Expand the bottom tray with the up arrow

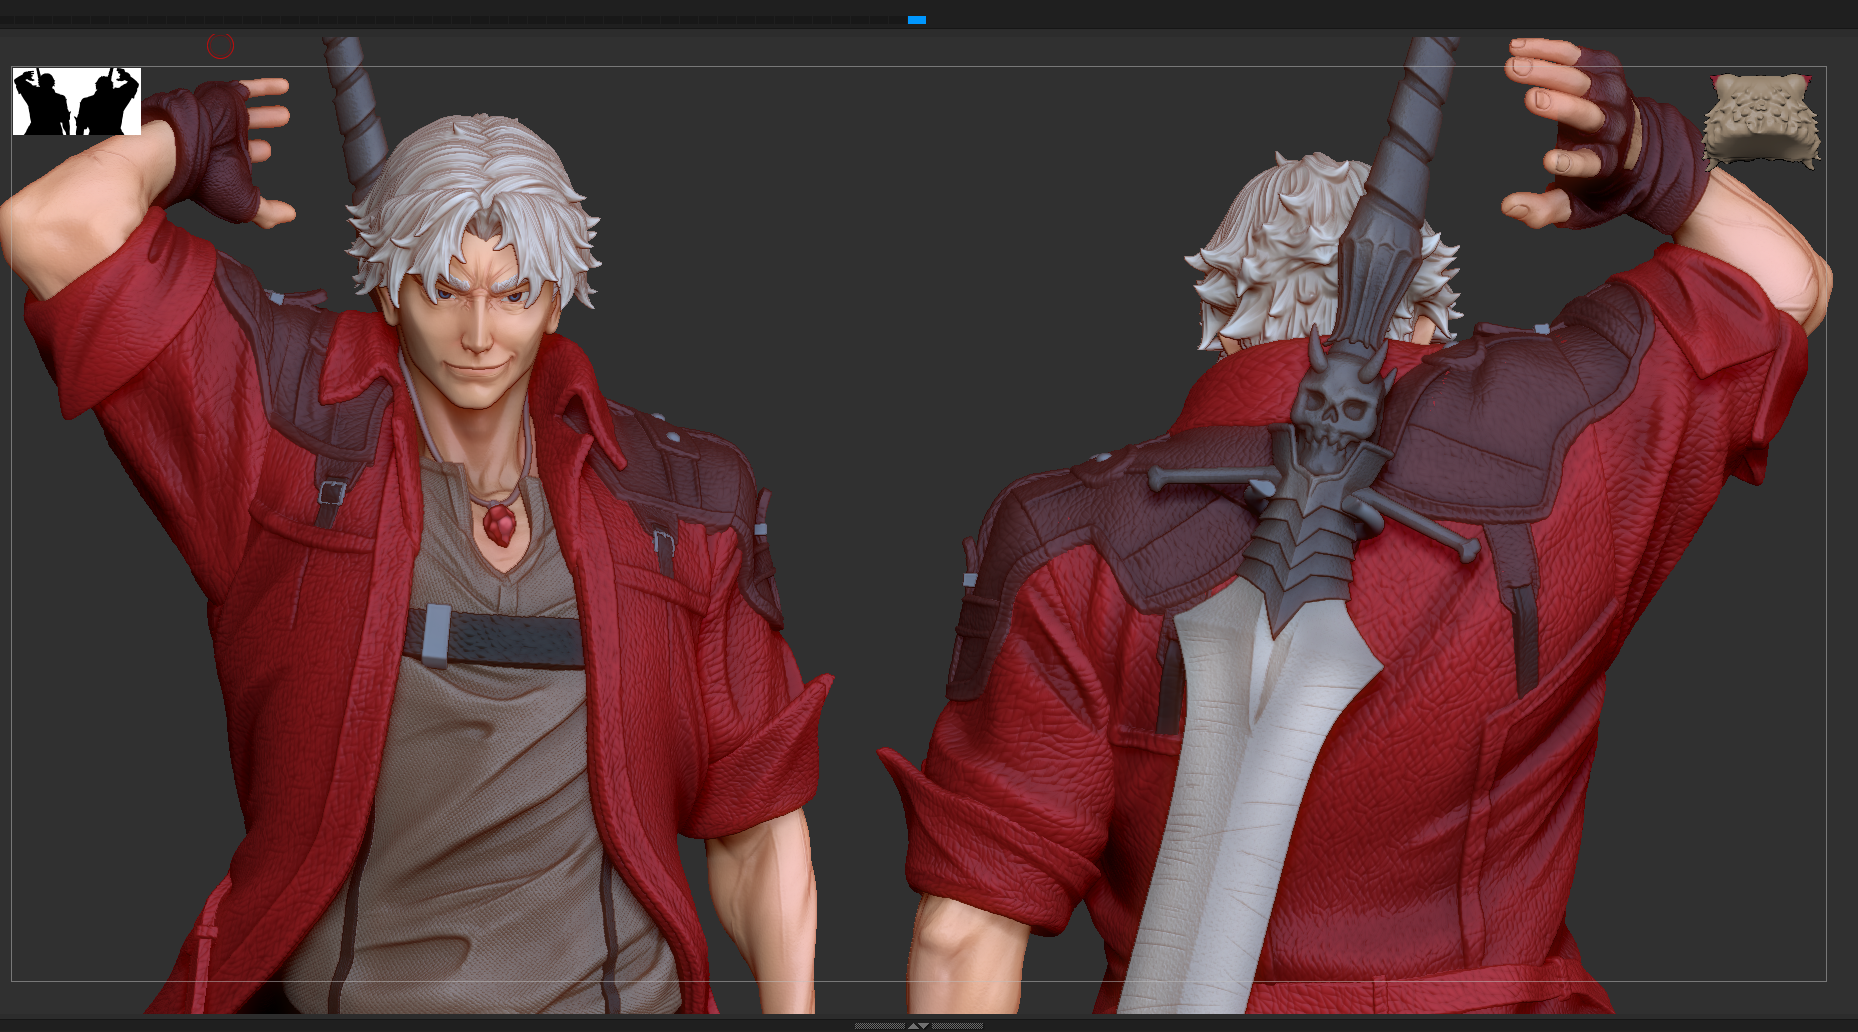point(913,1025)
